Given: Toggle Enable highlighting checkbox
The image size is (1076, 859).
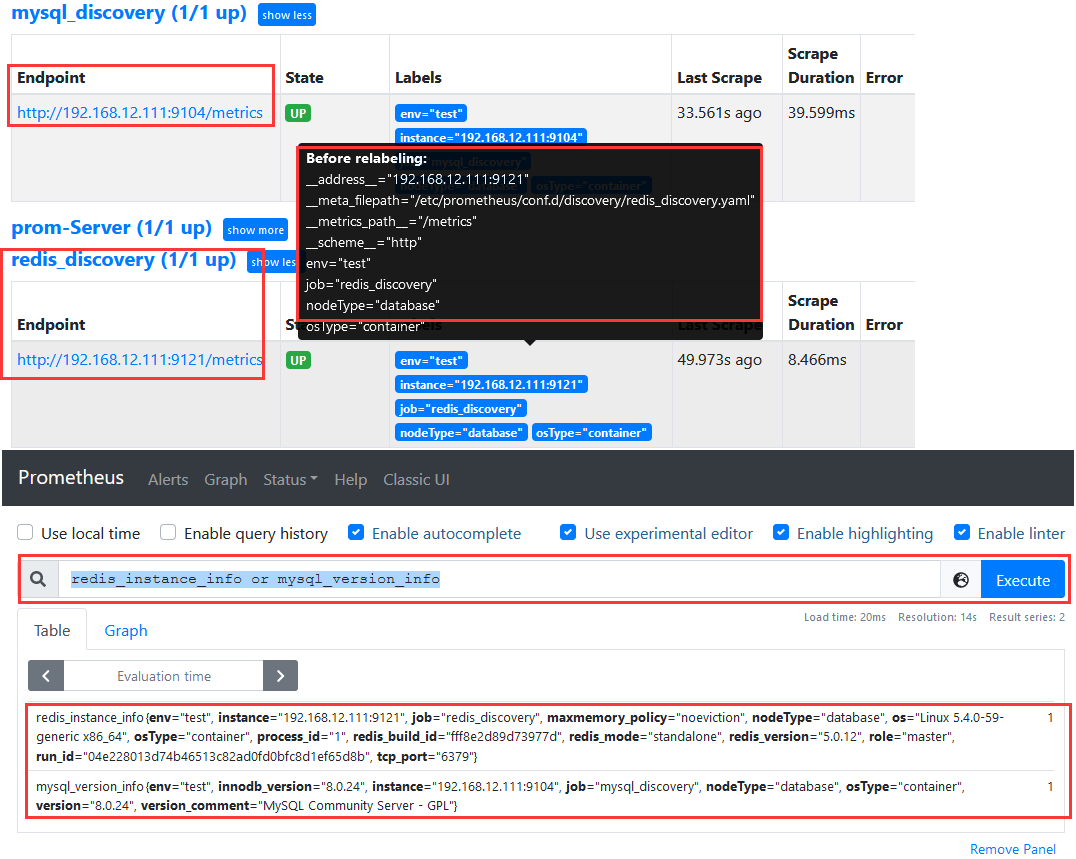Looking at the screenshot, I should coord(781,532).
